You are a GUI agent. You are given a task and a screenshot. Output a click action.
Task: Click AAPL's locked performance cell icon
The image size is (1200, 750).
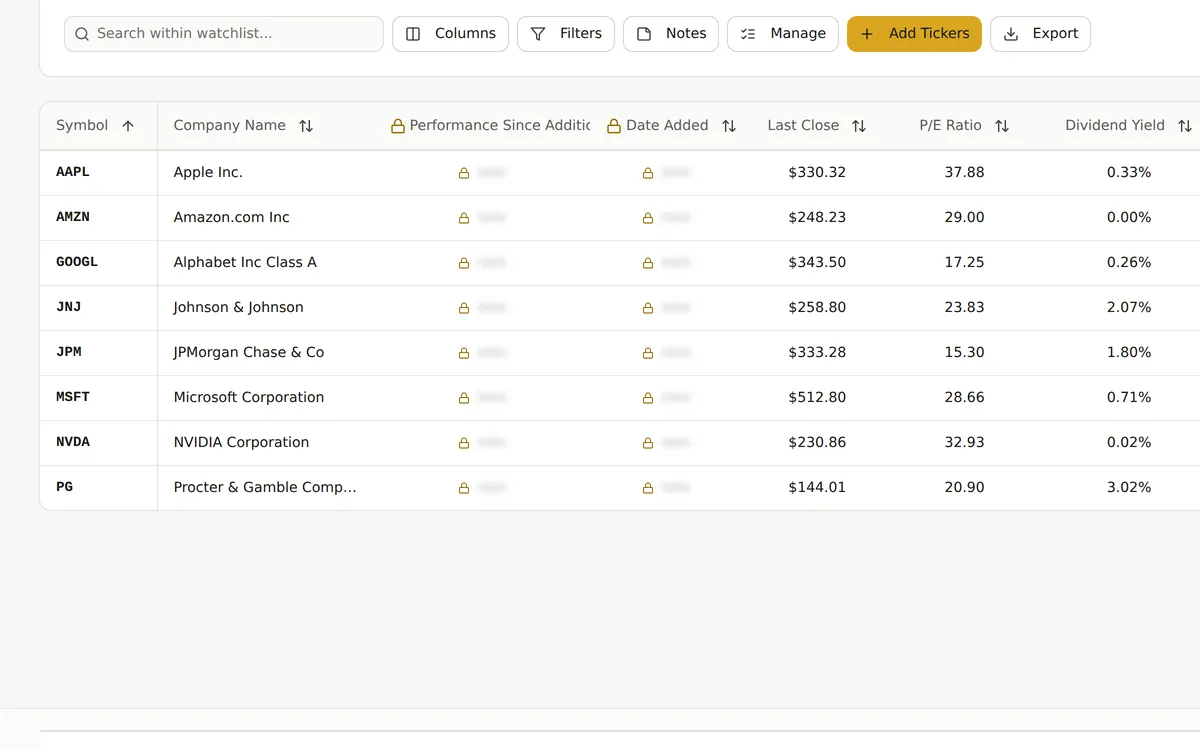pos(464,173)
